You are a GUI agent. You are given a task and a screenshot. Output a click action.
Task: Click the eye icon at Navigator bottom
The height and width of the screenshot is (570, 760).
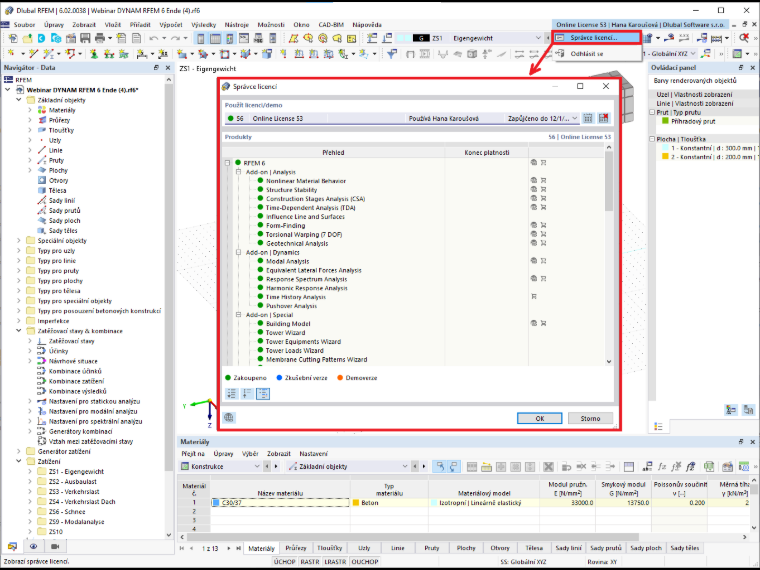33,546
